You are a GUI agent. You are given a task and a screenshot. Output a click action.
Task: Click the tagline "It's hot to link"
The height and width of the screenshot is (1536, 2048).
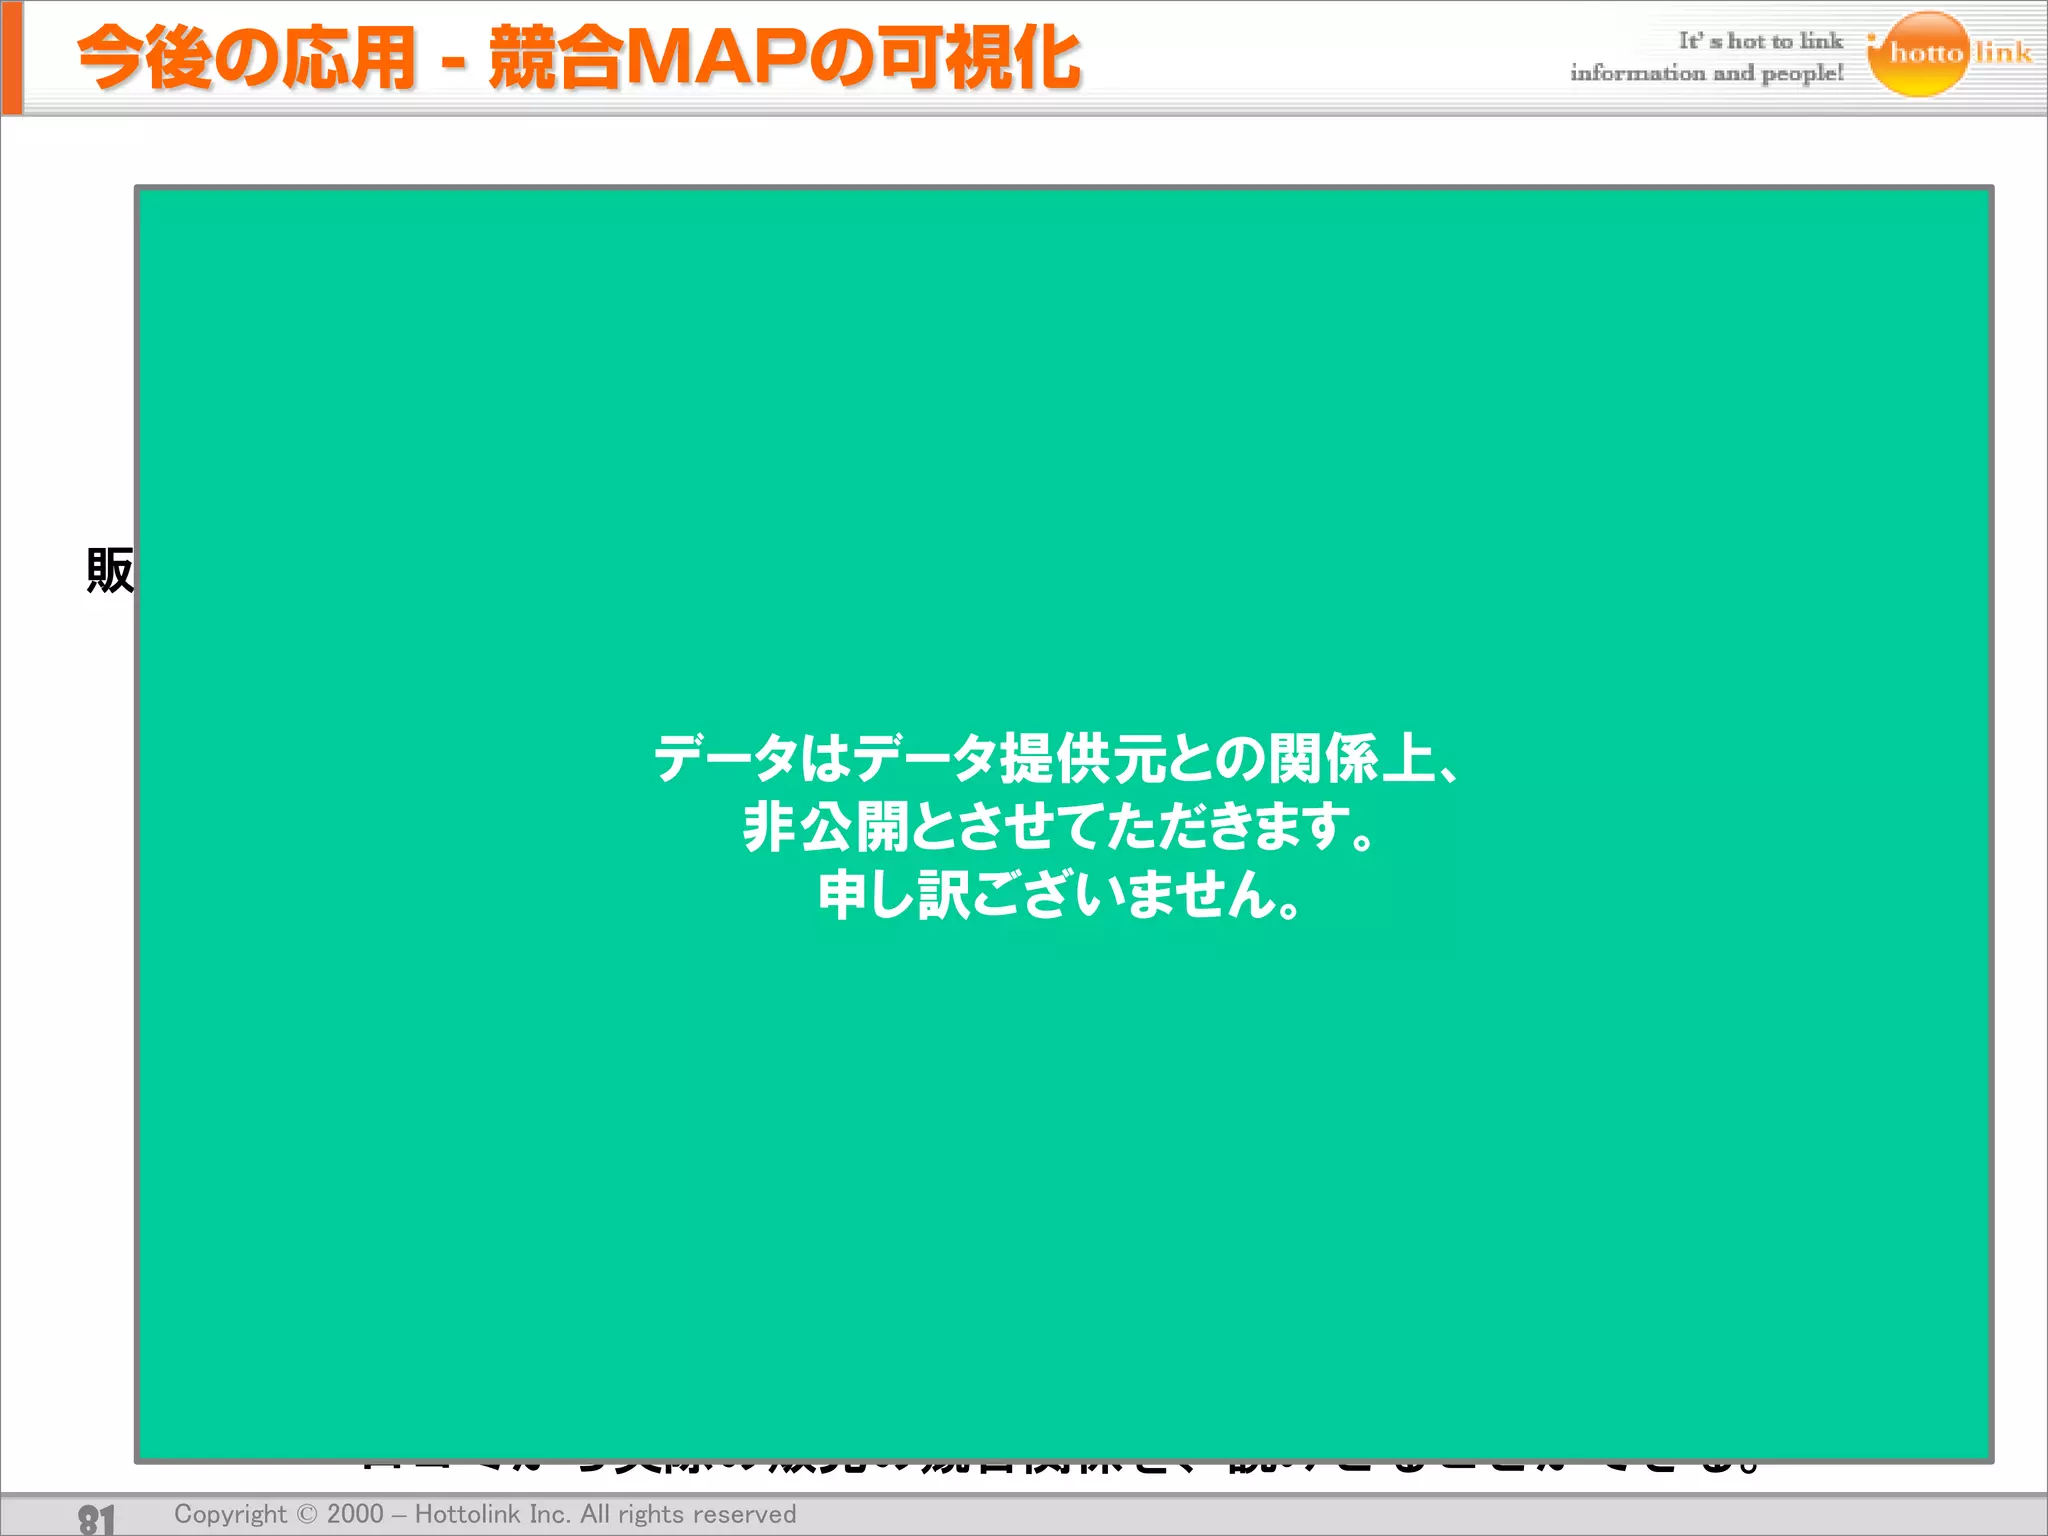(x=1760, y=40)
